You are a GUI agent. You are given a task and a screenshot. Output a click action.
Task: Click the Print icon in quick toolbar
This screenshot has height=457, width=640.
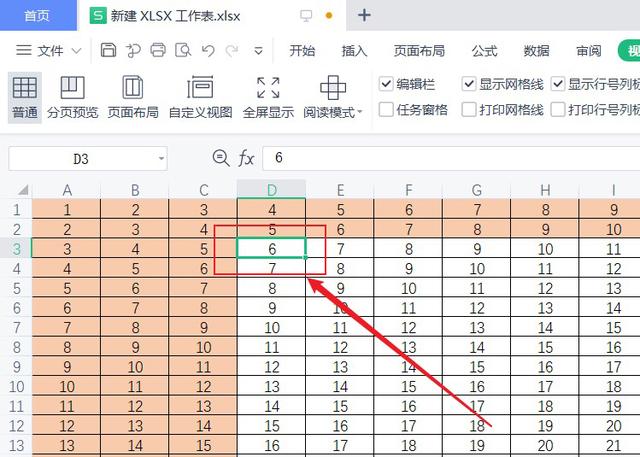158,50
